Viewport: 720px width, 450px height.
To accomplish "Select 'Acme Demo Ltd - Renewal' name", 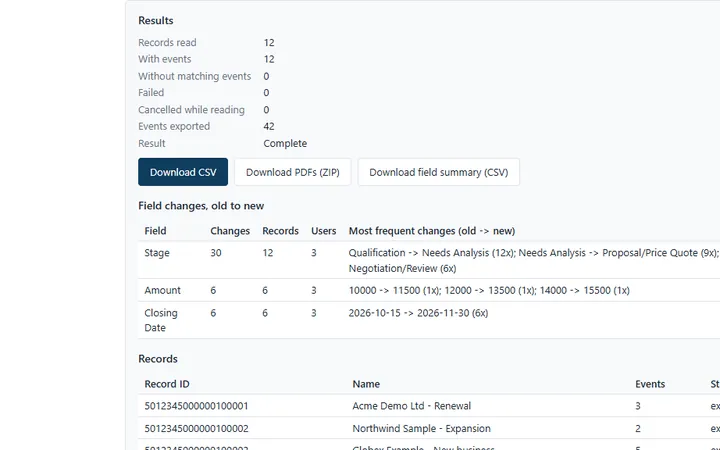I will coord(411,406).
